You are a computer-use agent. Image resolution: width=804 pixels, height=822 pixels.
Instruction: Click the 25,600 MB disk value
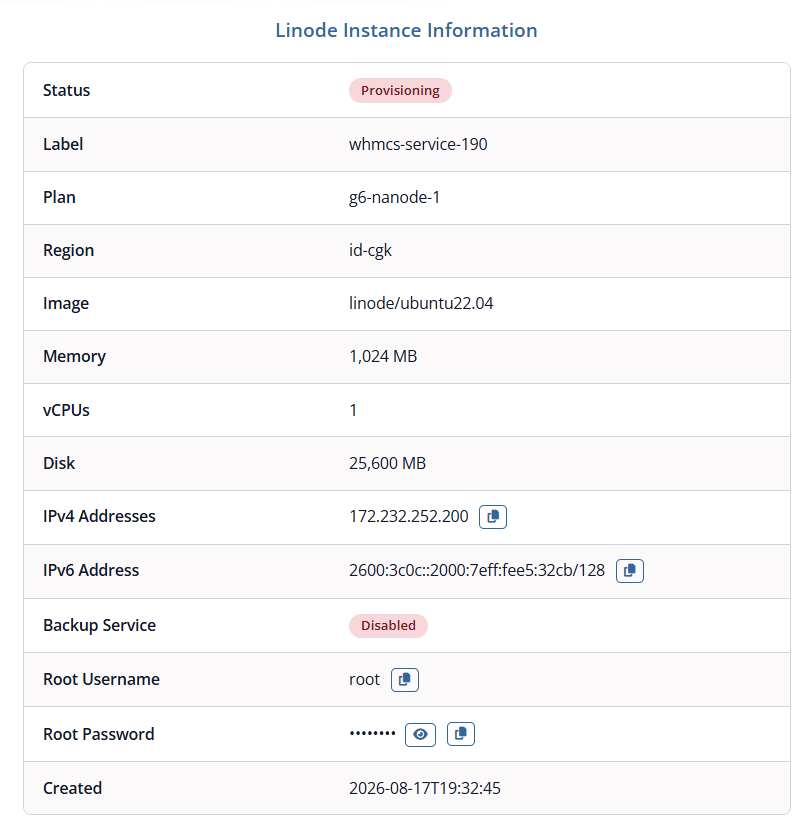tap(387, 463)
